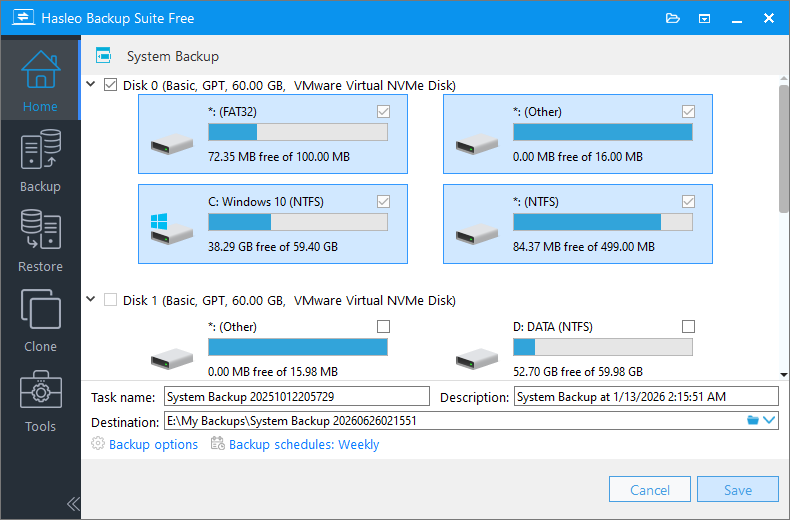Toggle the 16.00 MB Other partition checkbox
This screenshot has height=520, width=790.
click(688, 111)
